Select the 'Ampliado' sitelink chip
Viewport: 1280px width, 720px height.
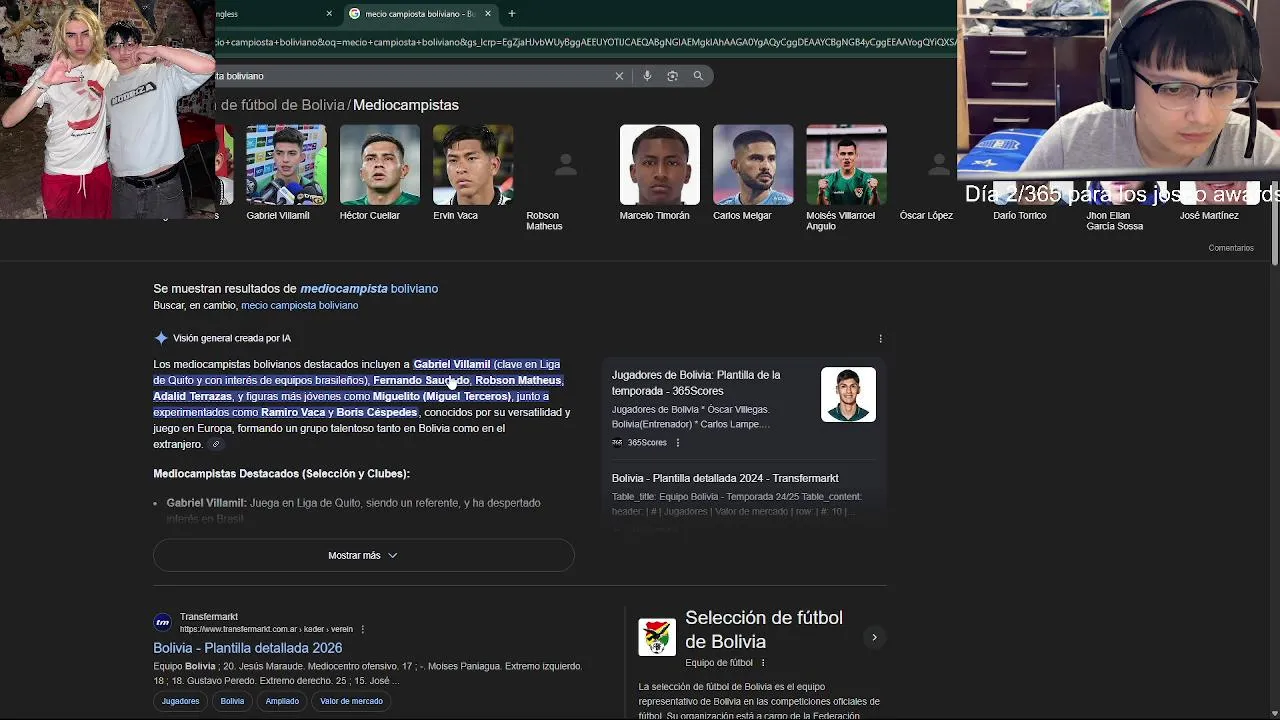(x=282, y=701)
